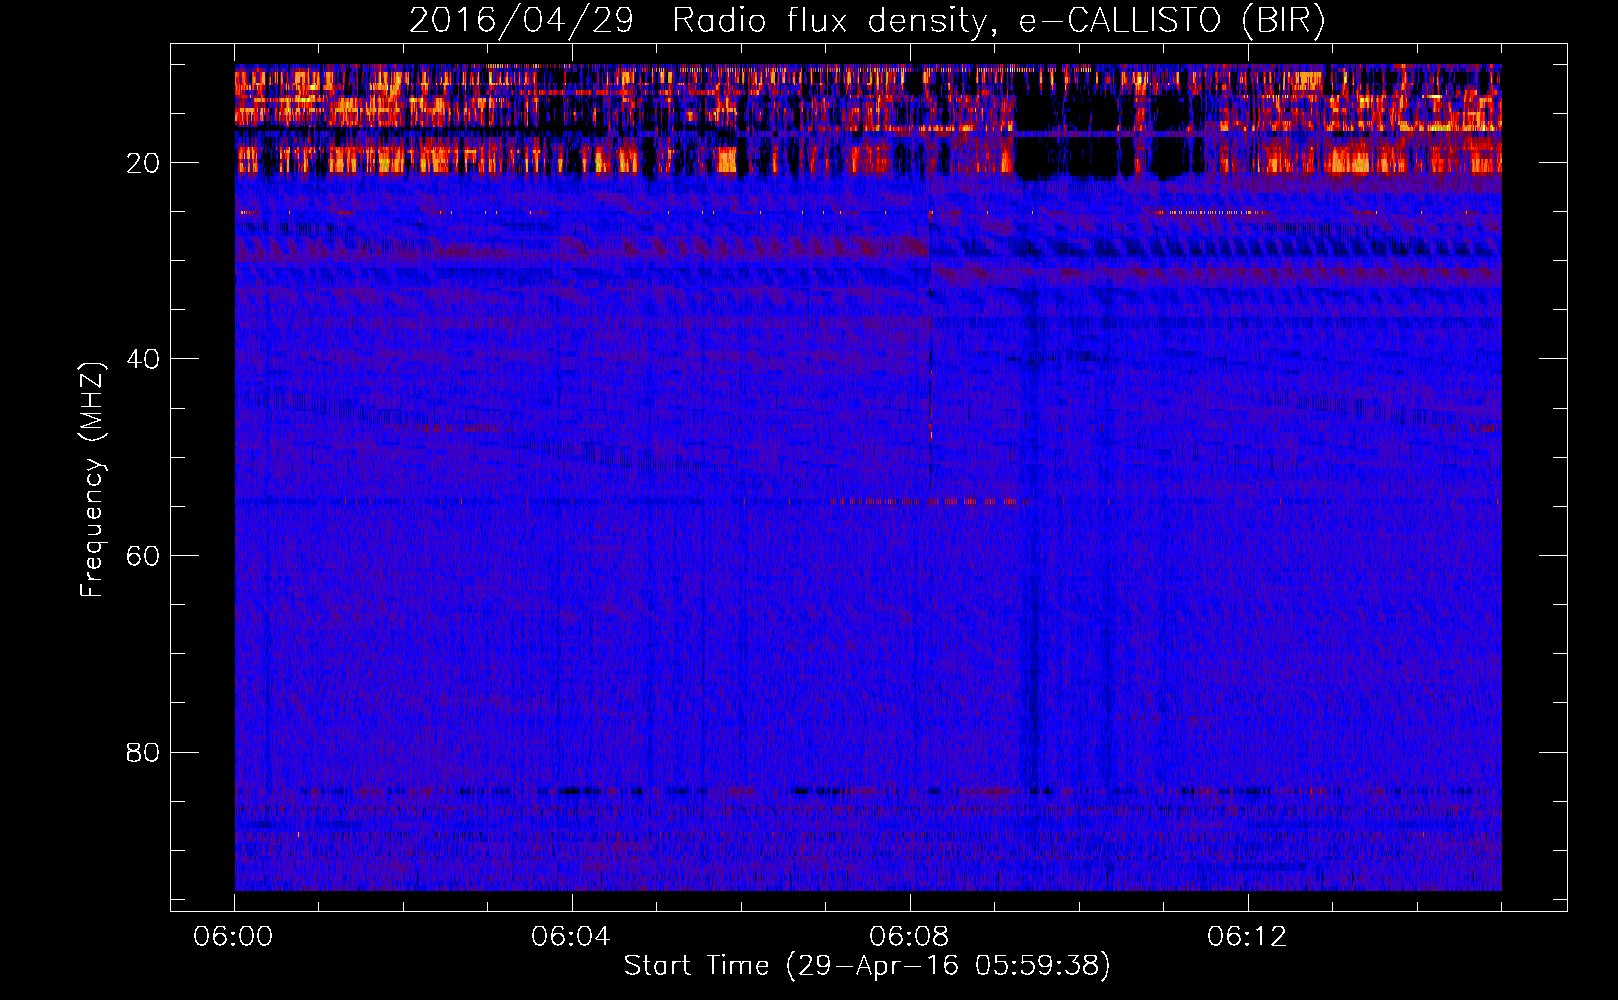This screenshot has width=1618, height=1000.
Task: Click the 06:08 time tick label
Action: coord(909,937)
